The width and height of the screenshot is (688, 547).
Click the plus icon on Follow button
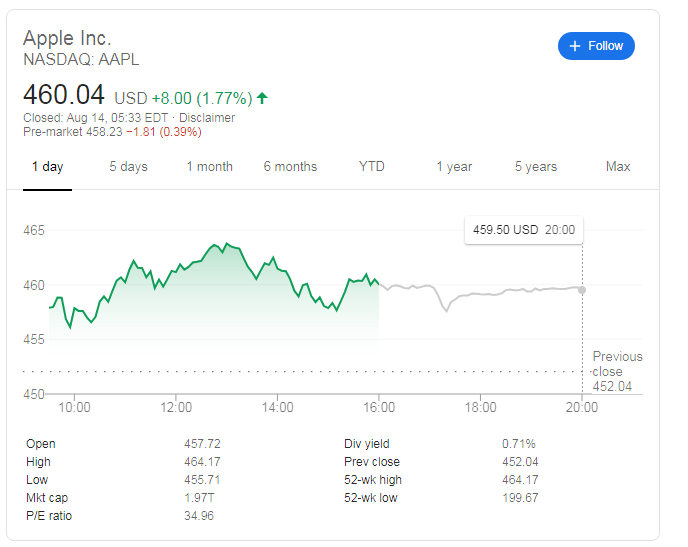pyautogui.click(x=575, y=46)
